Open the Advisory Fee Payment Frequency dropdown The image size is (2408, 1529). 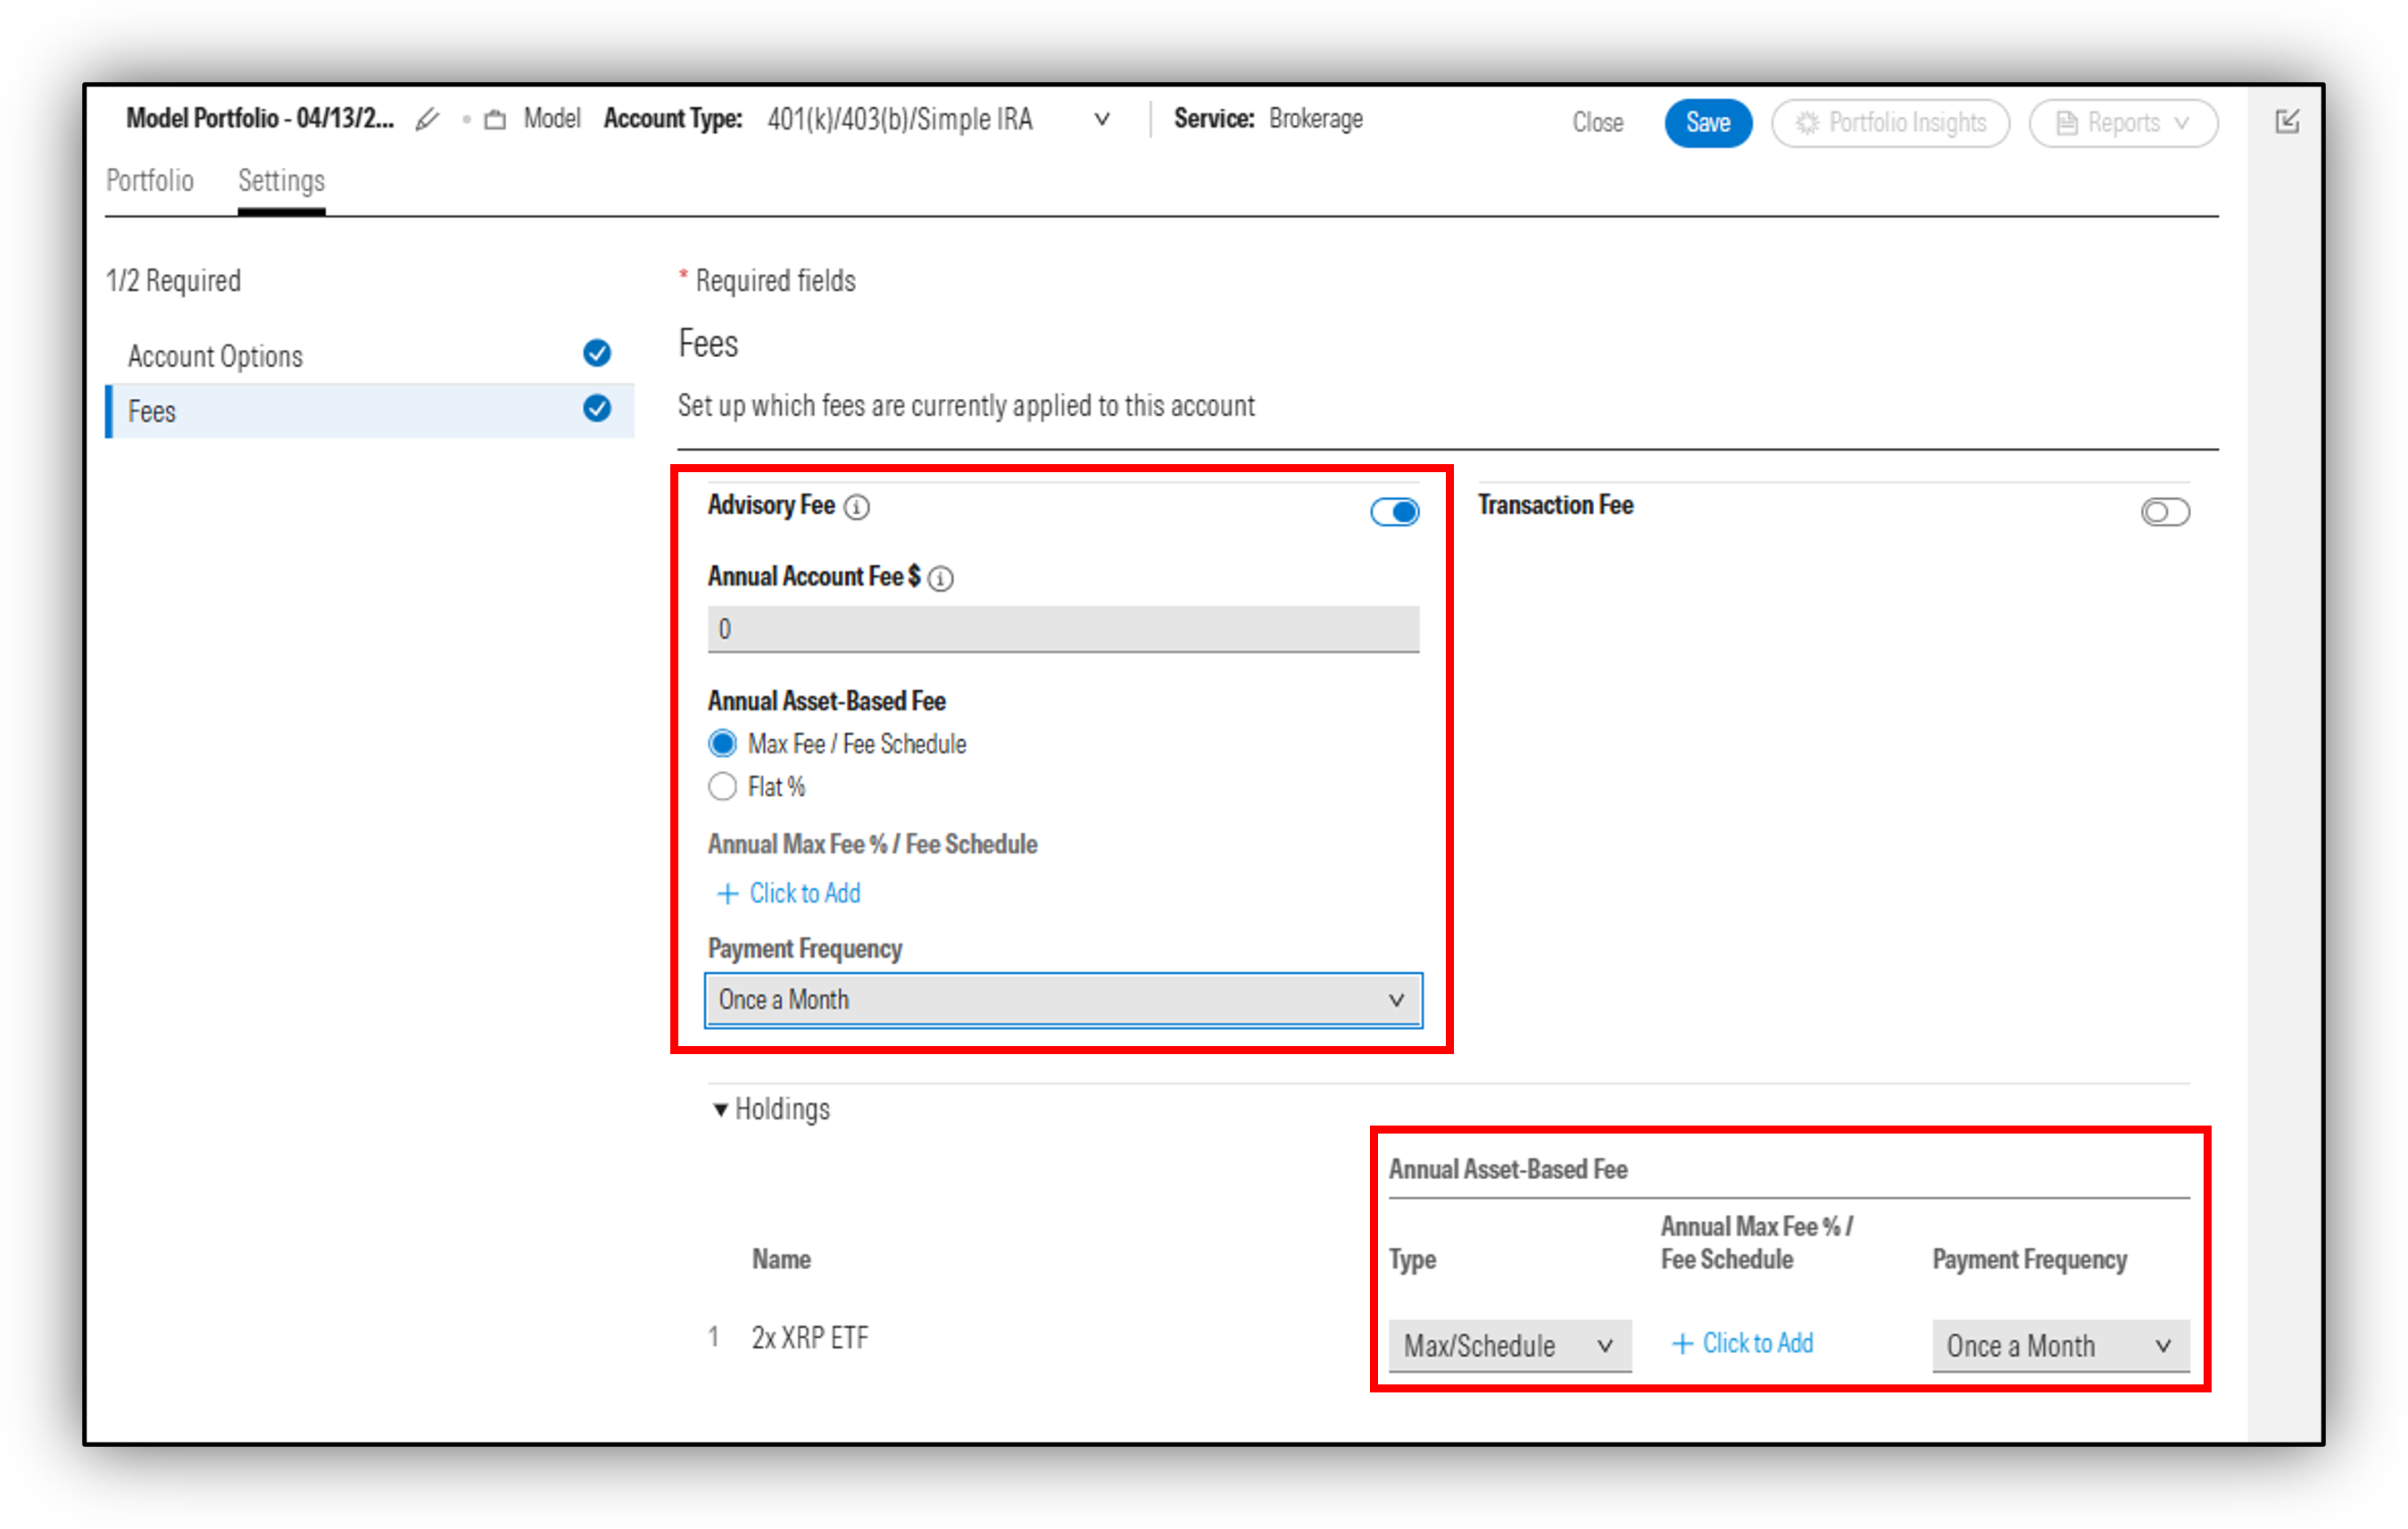(1063, 1000)
